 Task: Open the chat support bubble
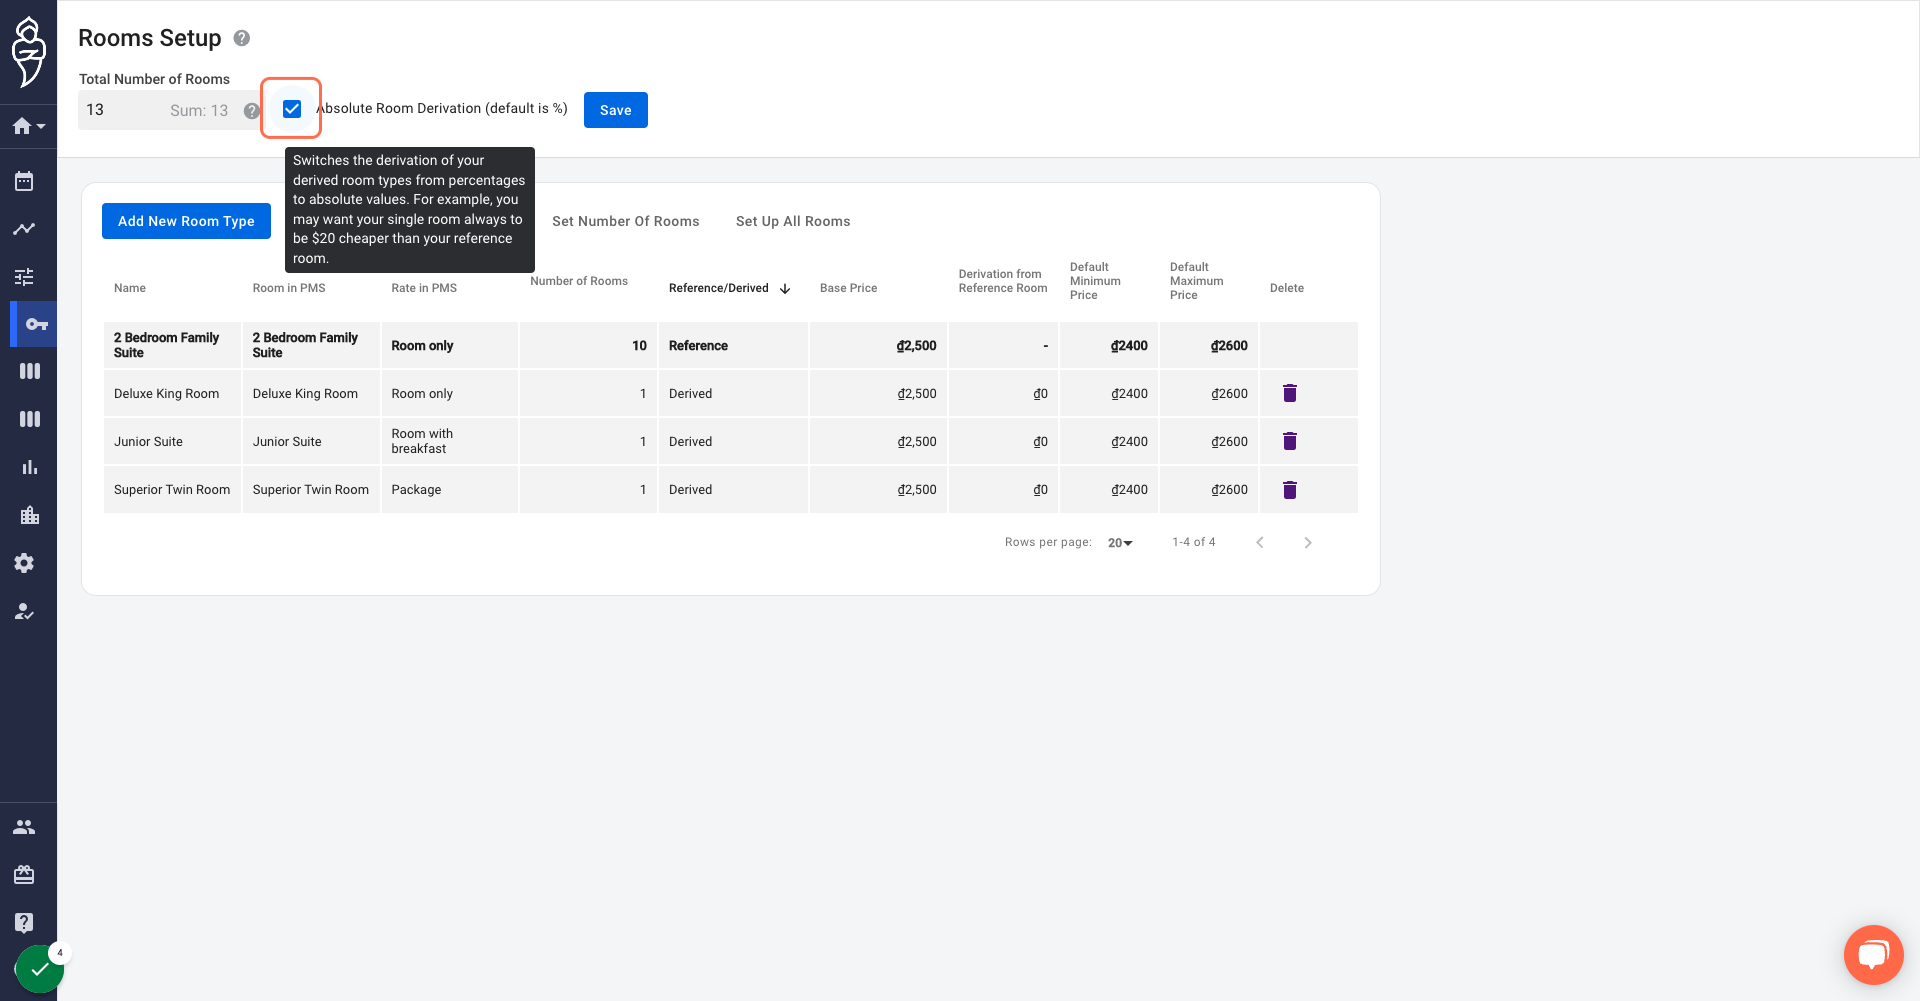1873,955
